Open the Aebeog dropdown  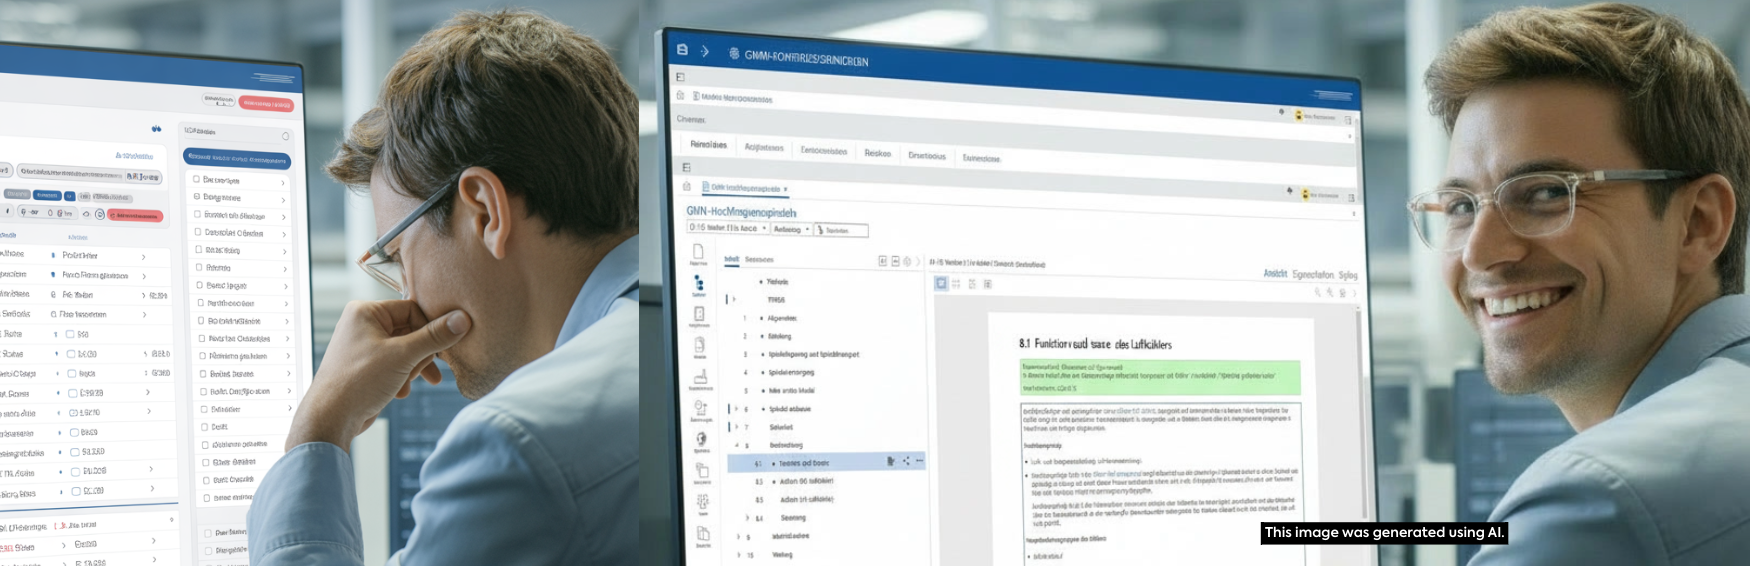pos(791,229)
